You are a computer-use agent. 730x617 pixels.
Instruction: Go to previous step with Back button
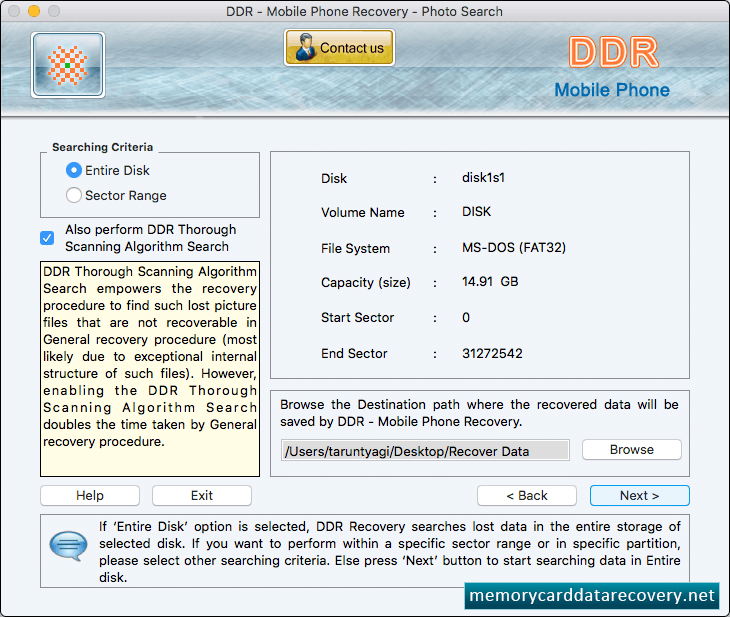[527, 495]
